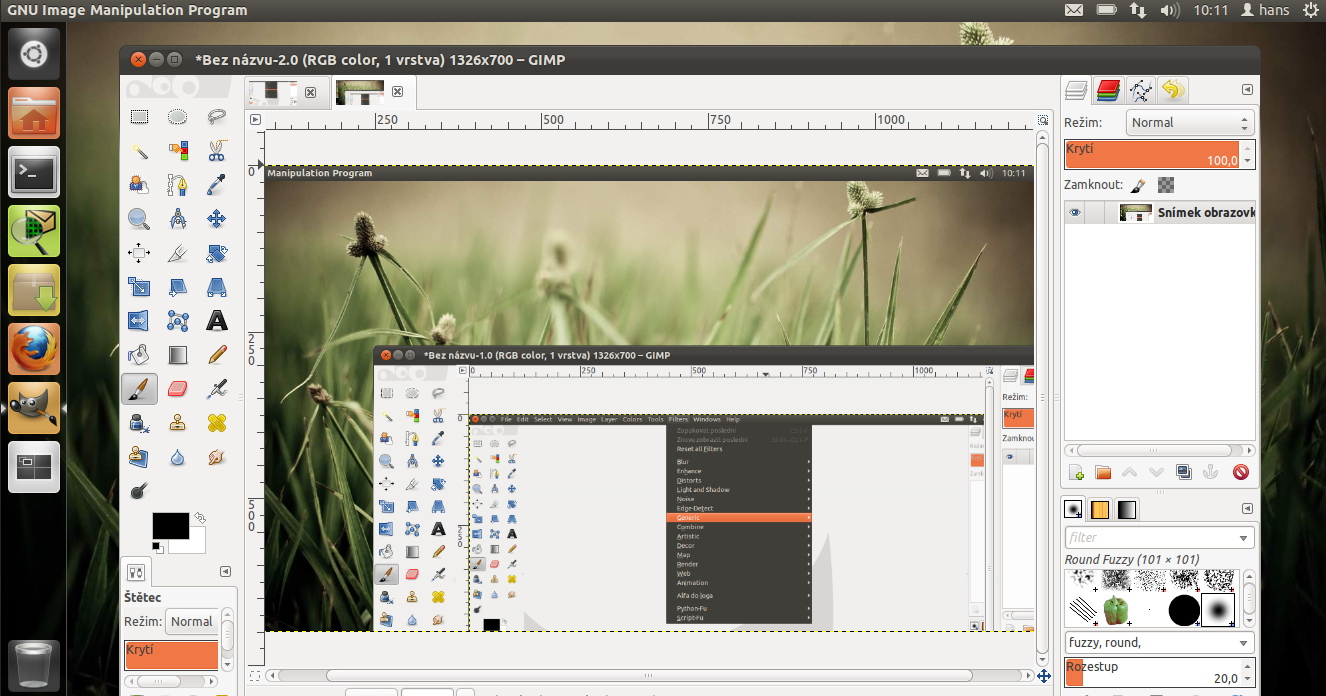This screenshot has width=1326, height=696.
Task: Create a new layer group button
Action: click(x=1103, y=472)
